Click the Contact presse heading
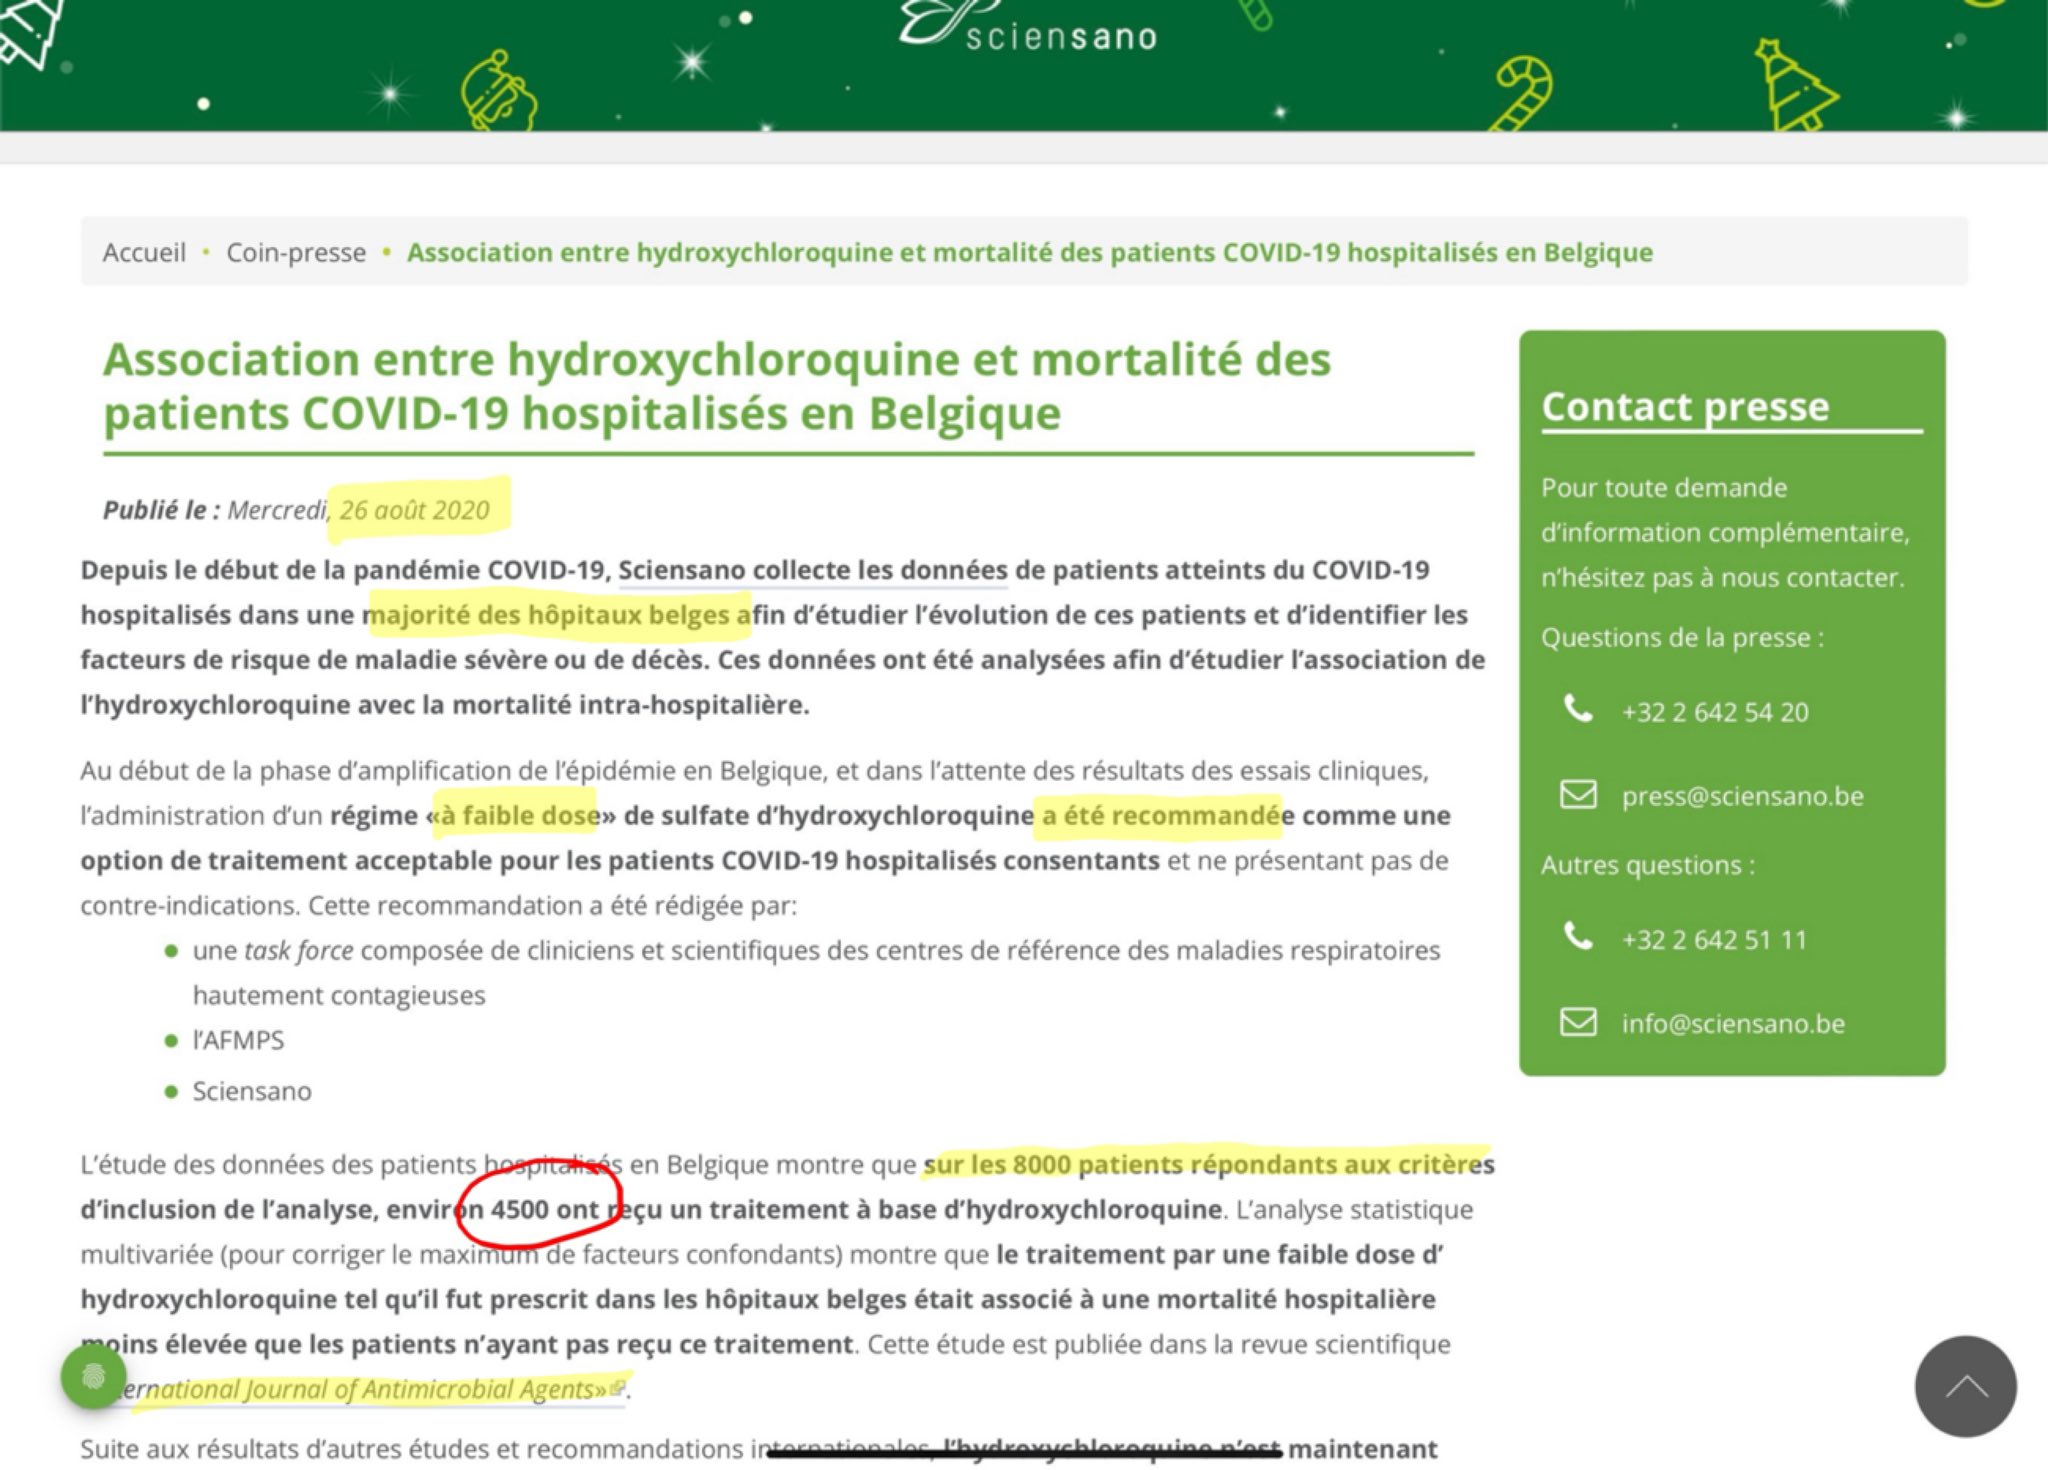 pos(1685,406)
